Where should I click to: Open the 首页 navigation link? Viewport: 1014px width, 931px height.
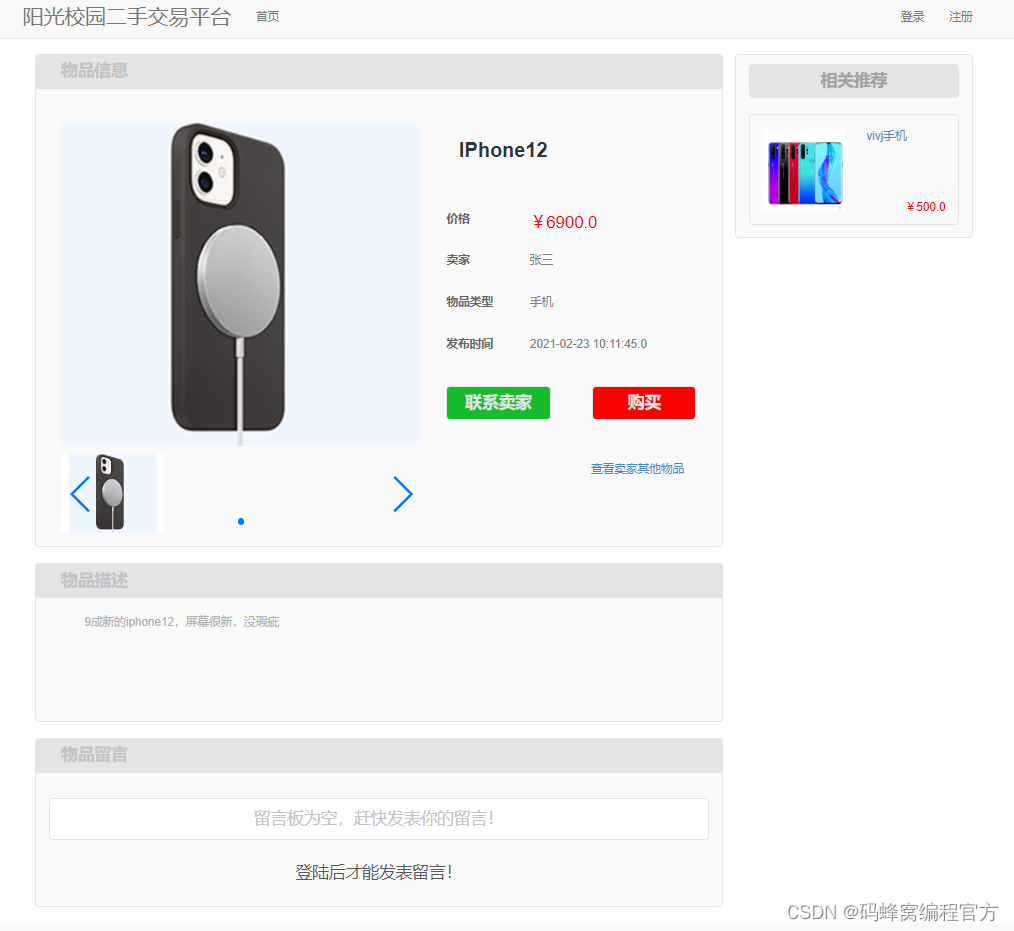point(267,17)
